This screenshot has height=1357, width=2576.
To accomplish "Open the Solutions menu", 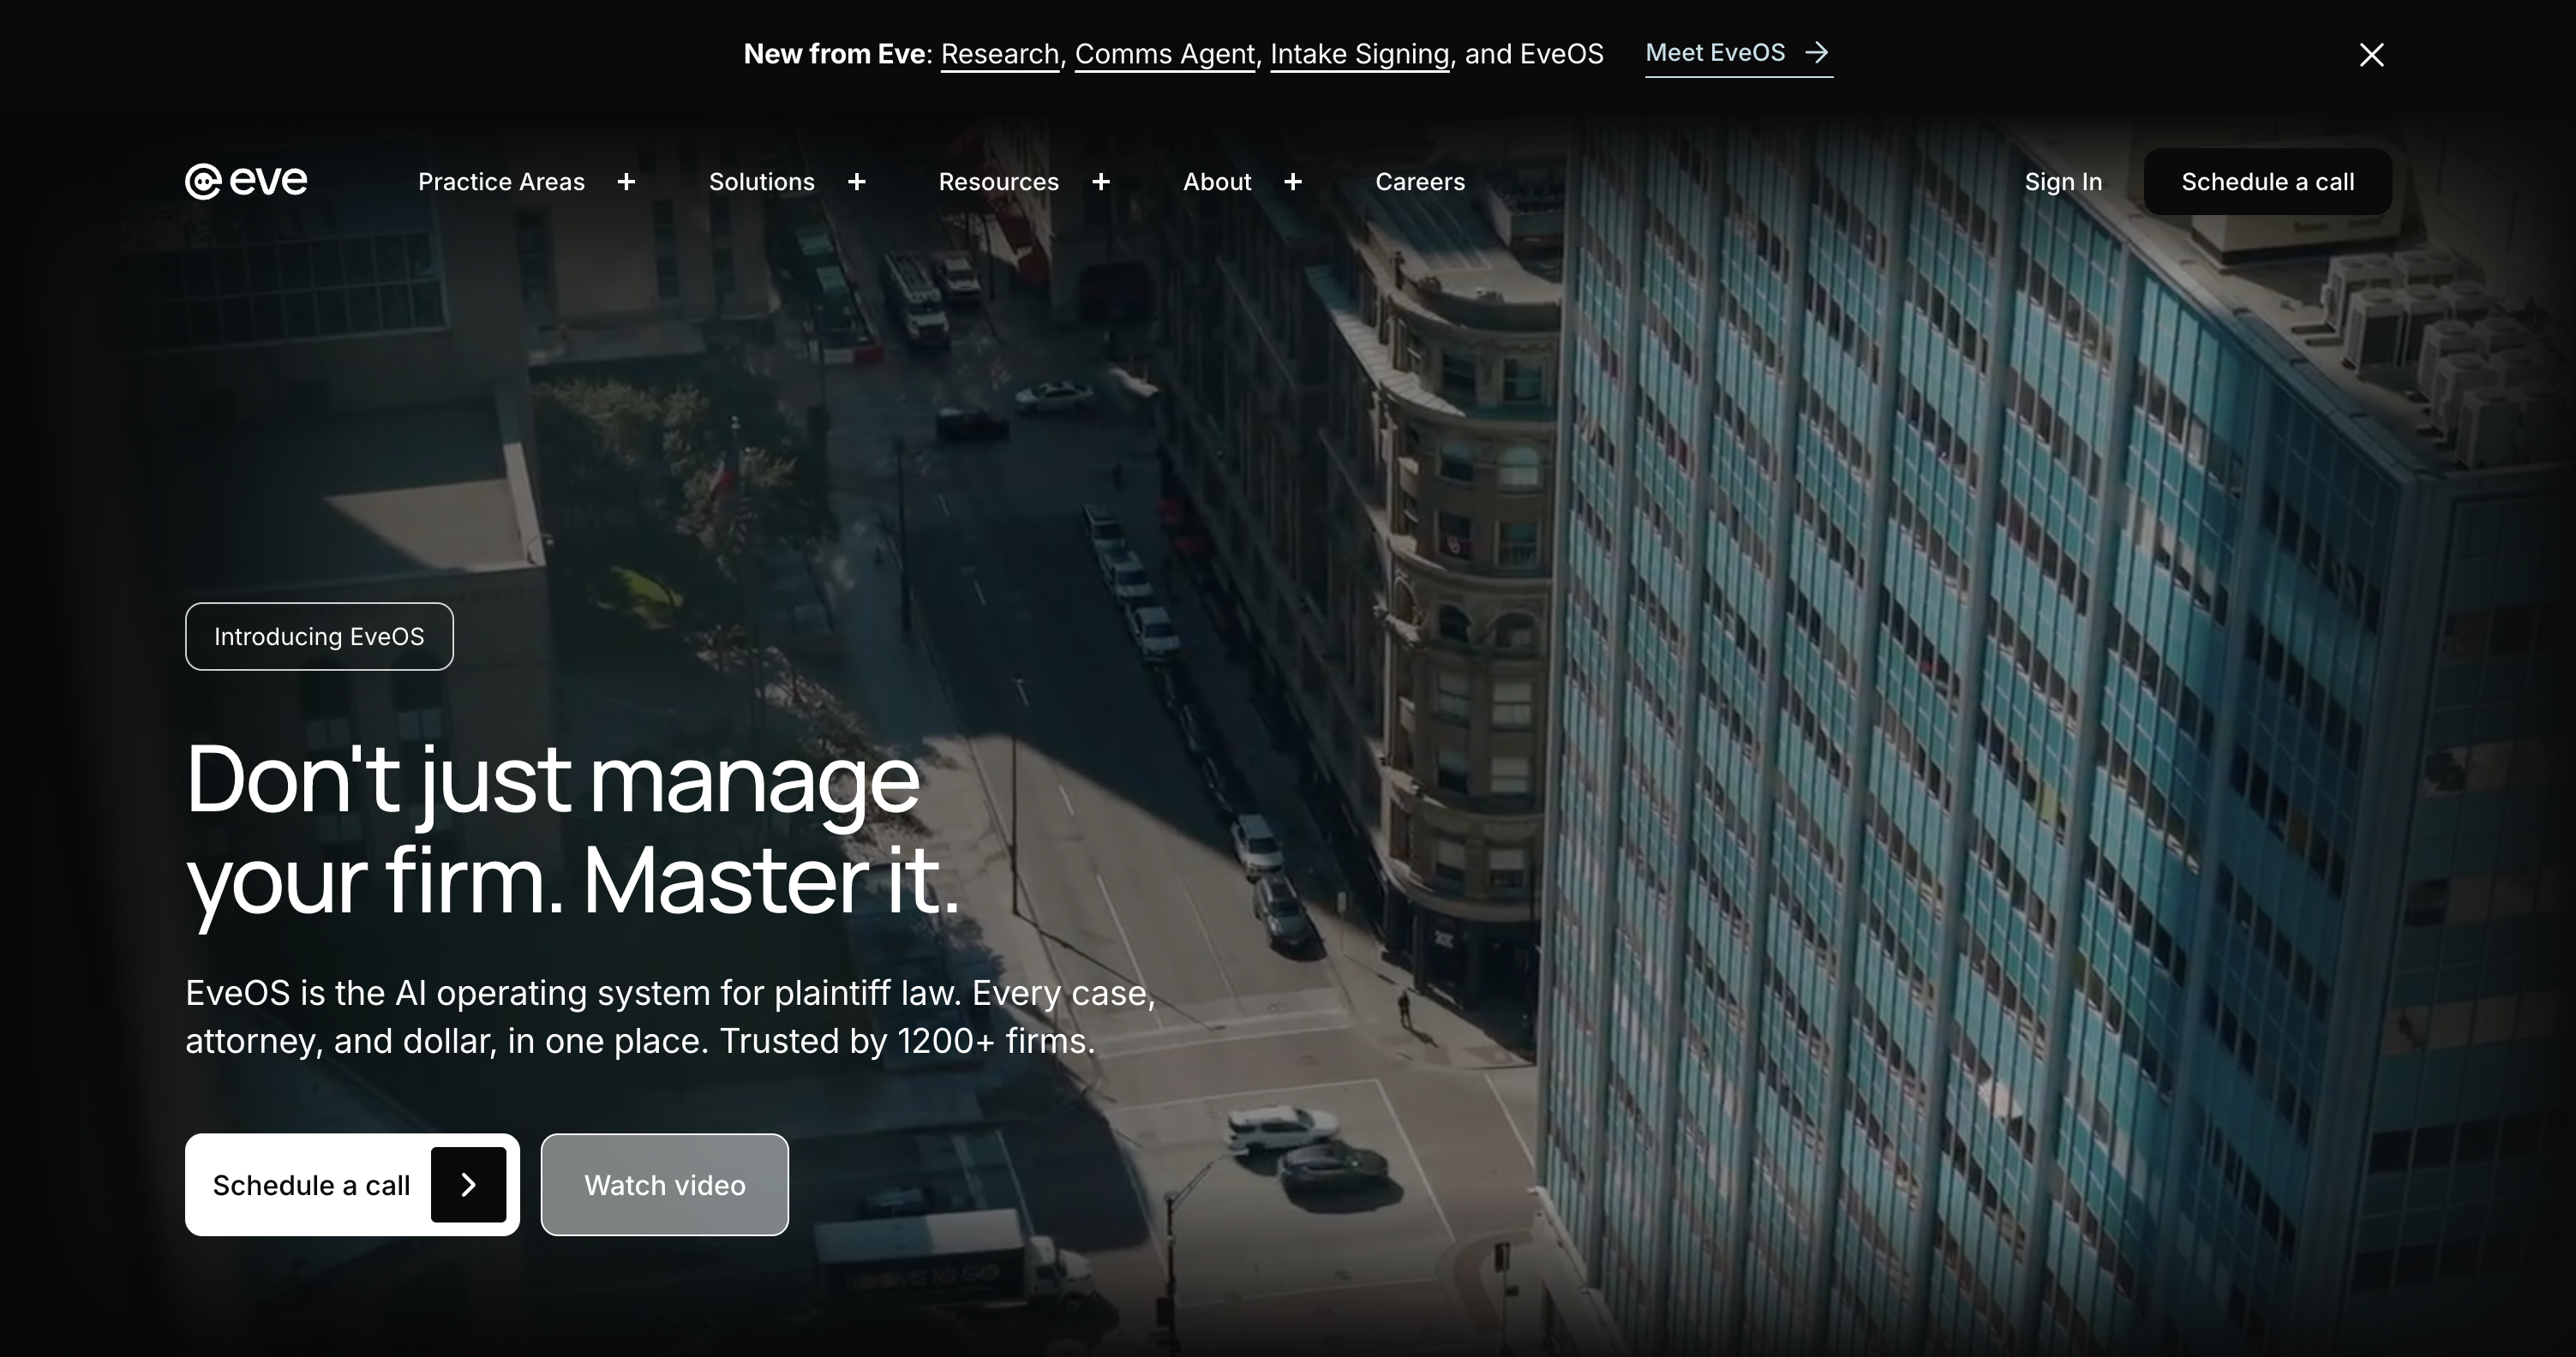I will 762,182.
